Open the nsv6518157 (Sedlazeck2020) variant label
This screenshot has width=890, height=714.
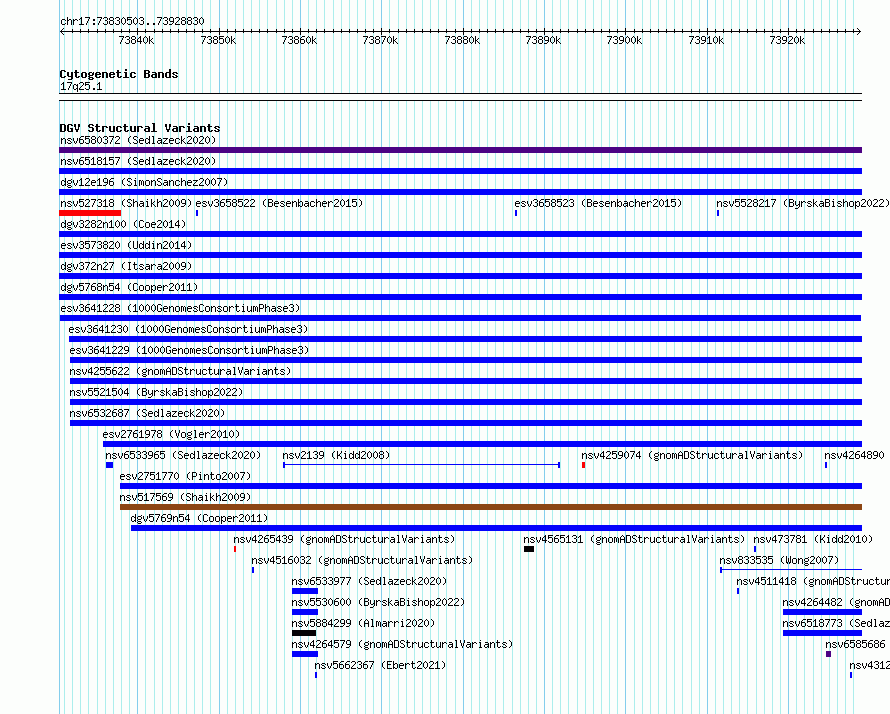pos(138,161)
